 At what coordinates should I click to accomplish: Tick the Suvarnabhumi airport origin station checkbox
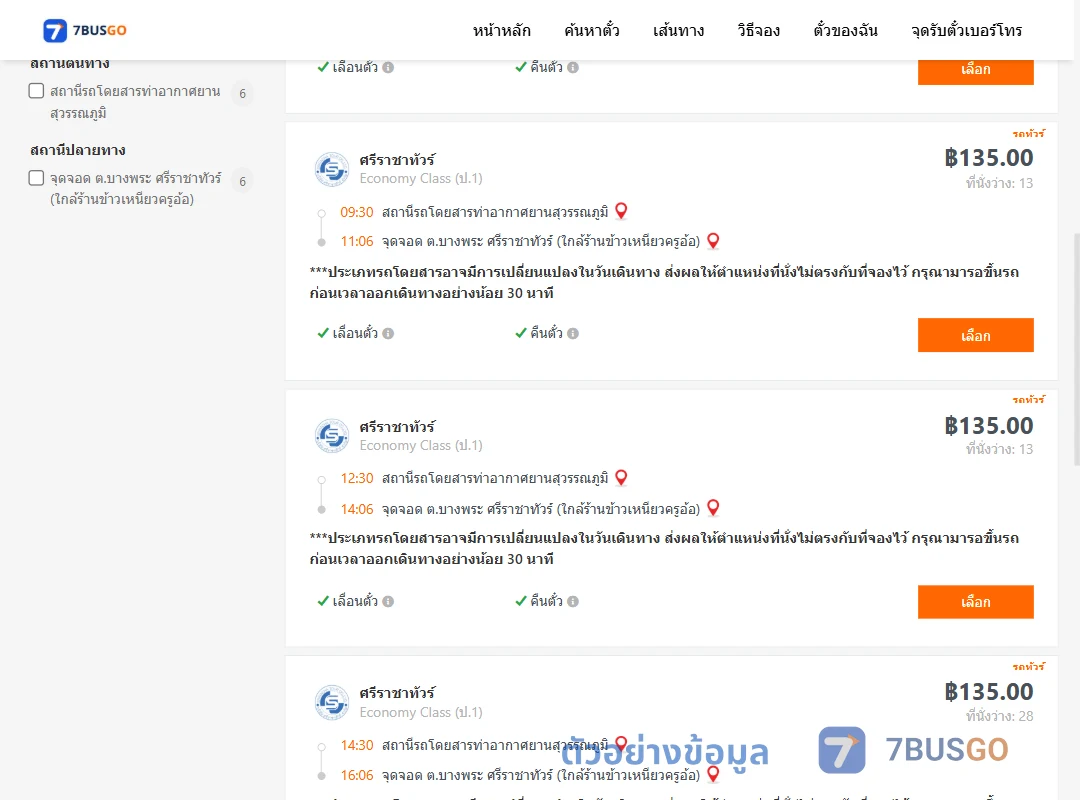point(37,91)
